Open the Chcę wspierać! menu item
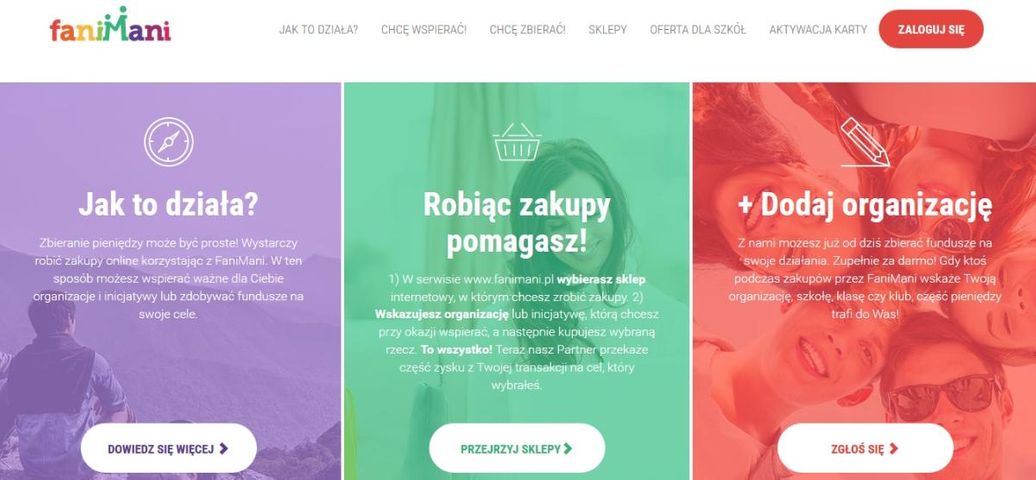This screenshot has width=1036, height=480. click(x=424, y=30)
